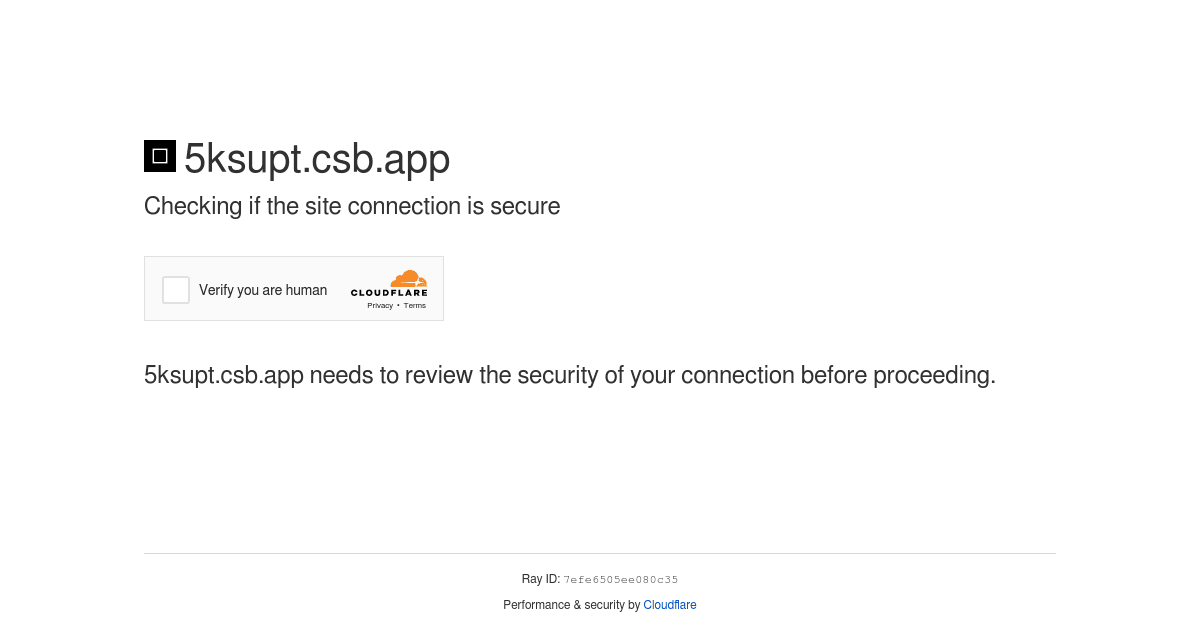Viewport: 1200px width, 630px height.
Task: Select the Ray ID value 7efe6505ee080c35
Action: [x=621, y=580]
